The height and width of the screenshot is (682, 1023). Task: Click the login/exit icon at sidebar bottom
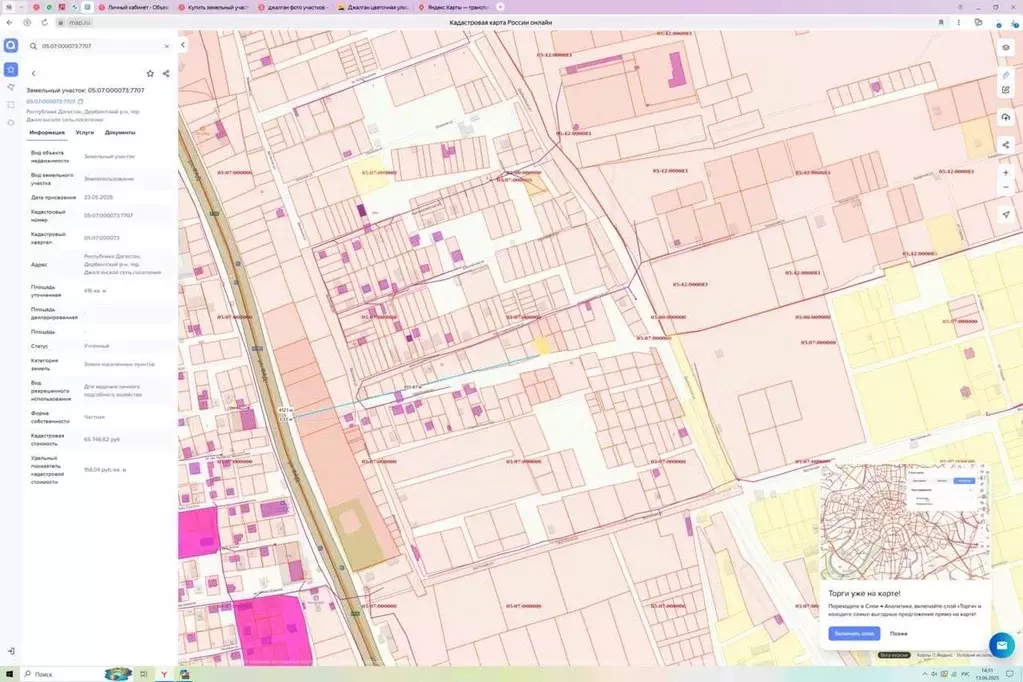click(x=11, y=651)
